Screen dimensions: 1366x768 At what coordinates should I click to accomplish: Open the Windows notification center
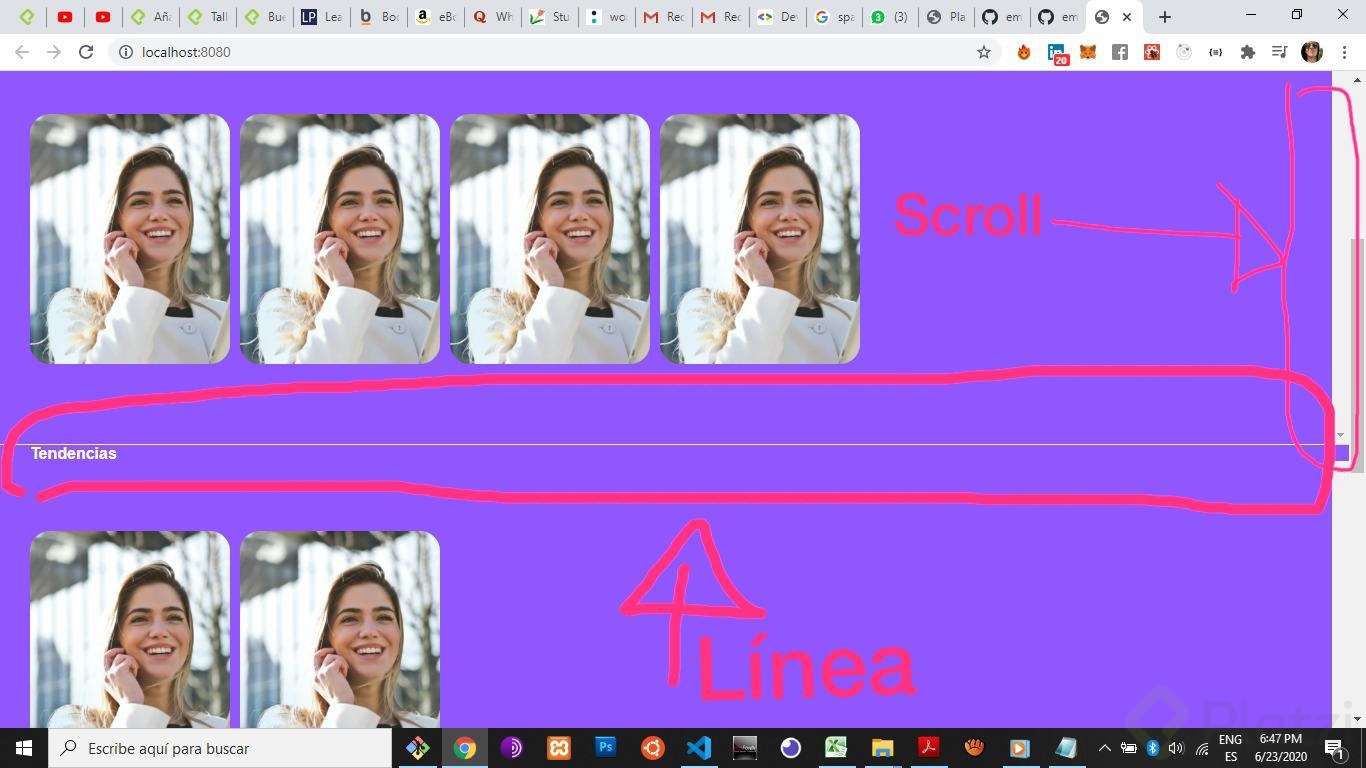point(1334,748)
